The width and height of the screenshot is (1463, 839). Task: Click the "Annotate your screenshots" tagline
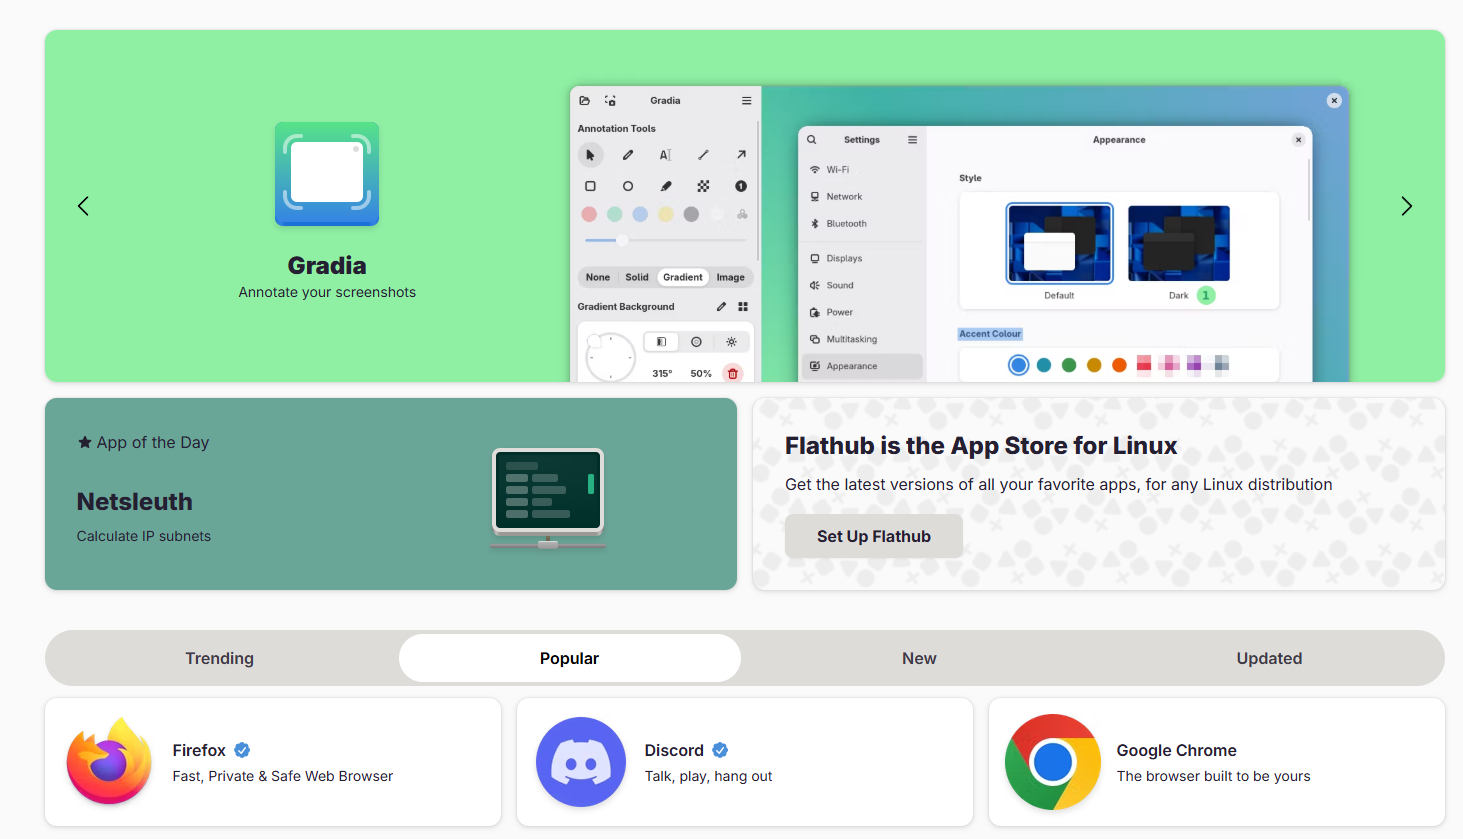(327, 292)
